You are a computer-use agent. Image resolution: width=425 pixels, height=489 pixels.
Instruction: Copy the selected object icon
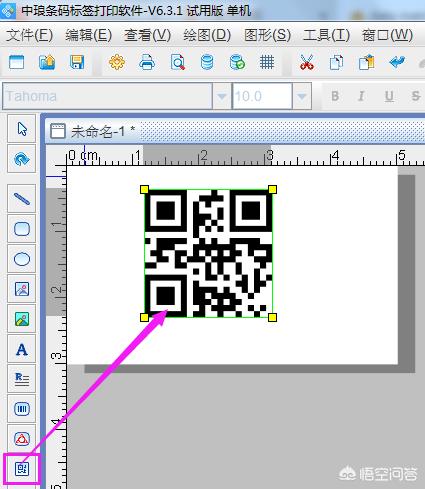click(x=336, y=62)
